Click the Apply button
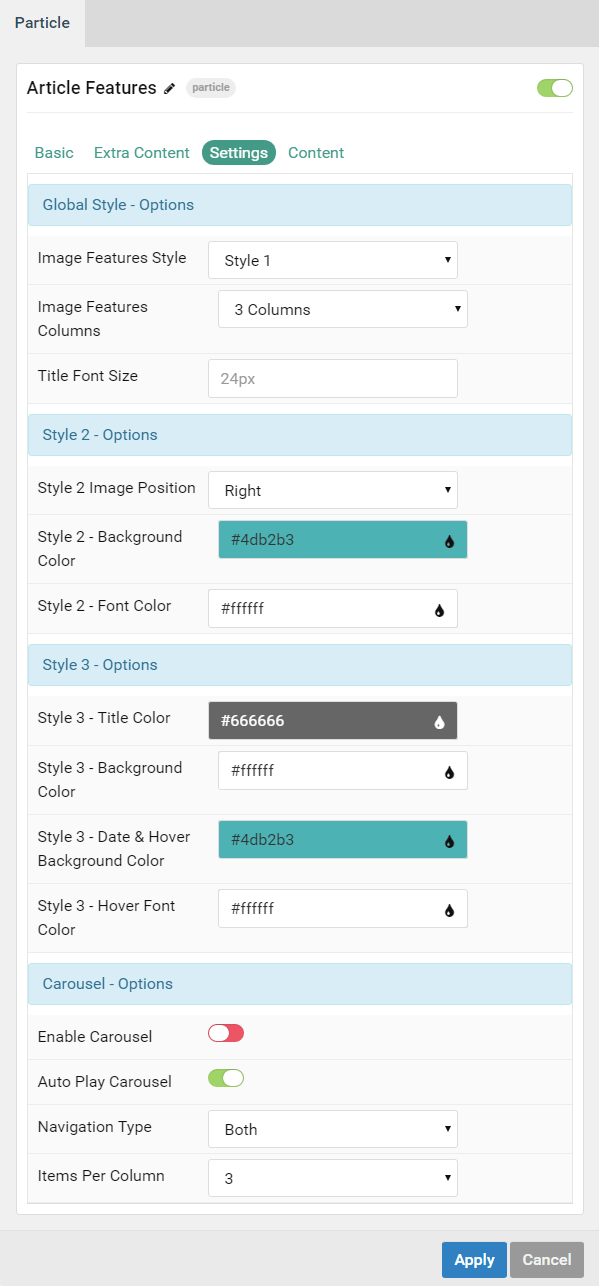 474,1260
